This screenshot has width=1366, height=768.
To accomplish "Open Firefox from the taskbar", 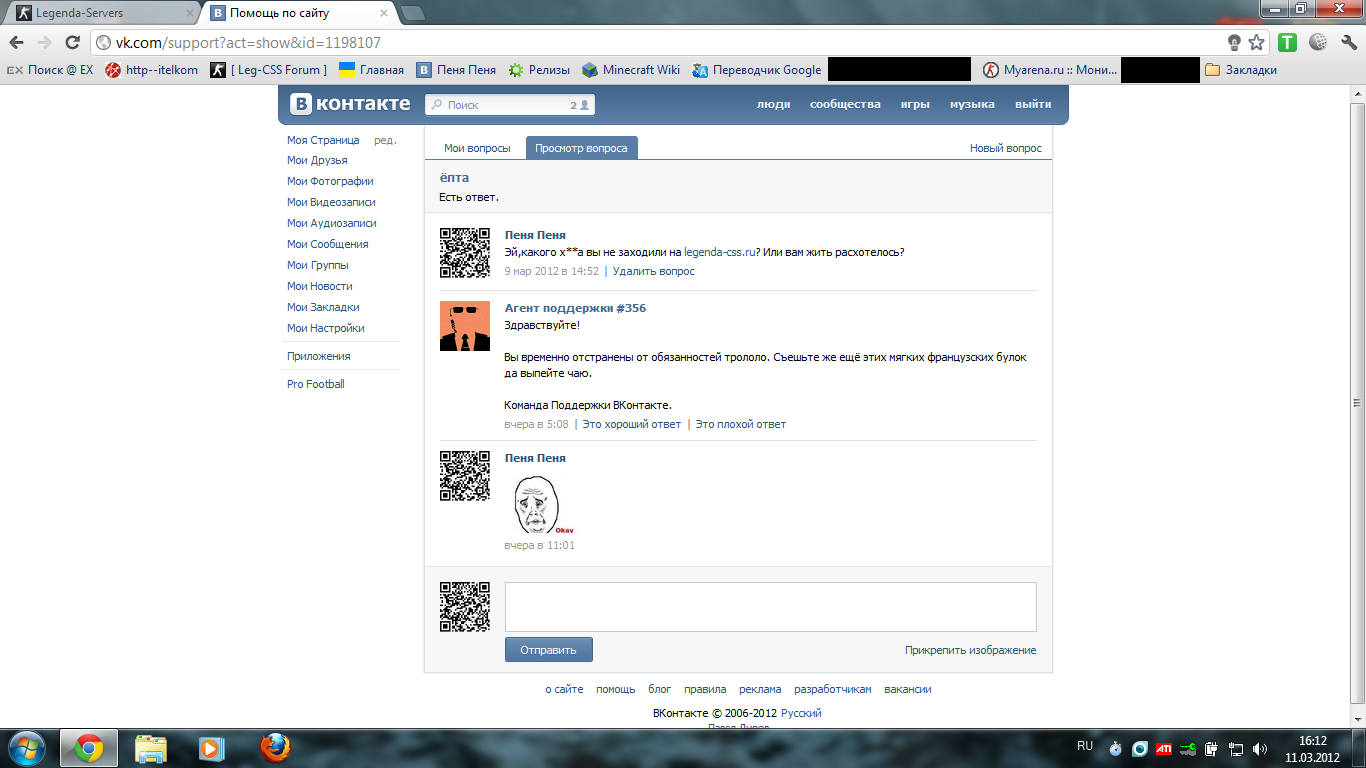I will point(274,748).
